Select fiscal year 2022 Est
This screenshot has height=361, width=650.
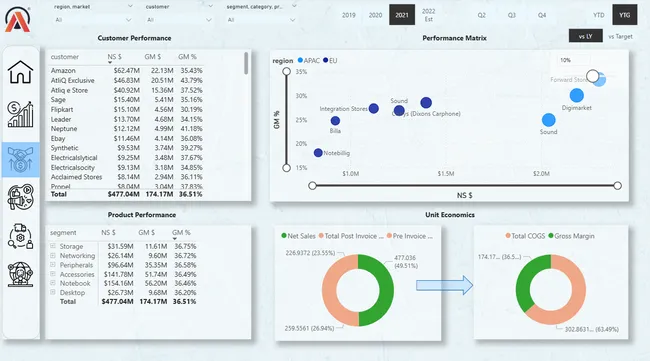click(x=429, y=15)
